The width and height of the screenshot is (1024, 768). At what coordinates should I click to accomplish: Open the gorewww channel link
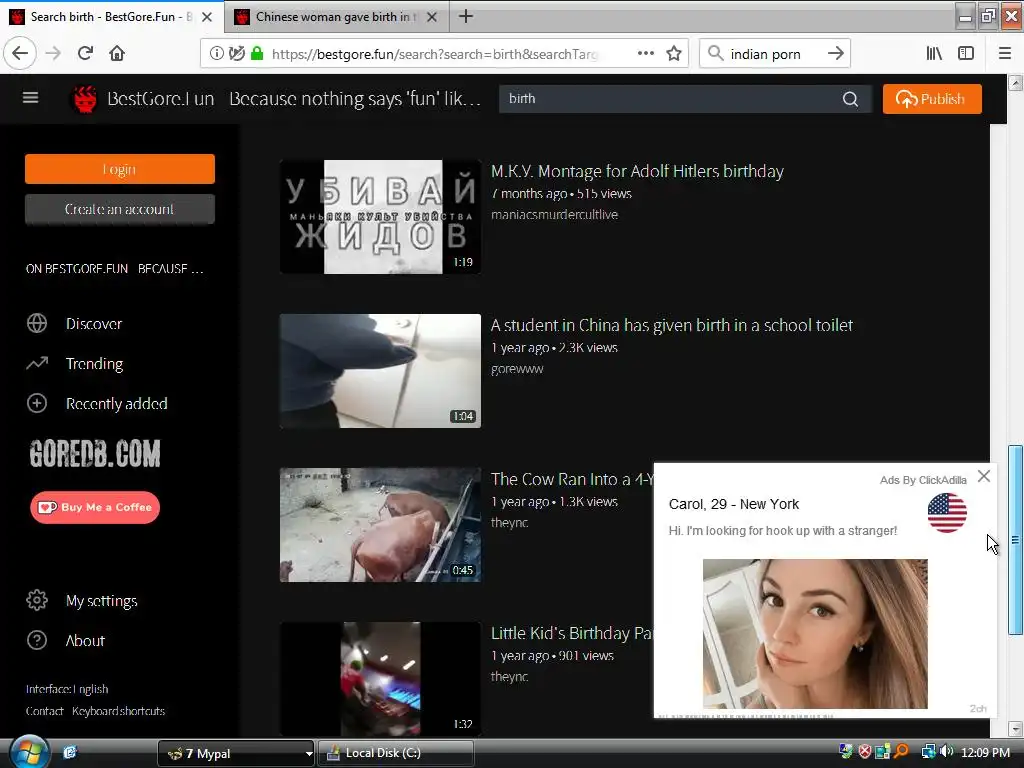click(x=517, y=368)
